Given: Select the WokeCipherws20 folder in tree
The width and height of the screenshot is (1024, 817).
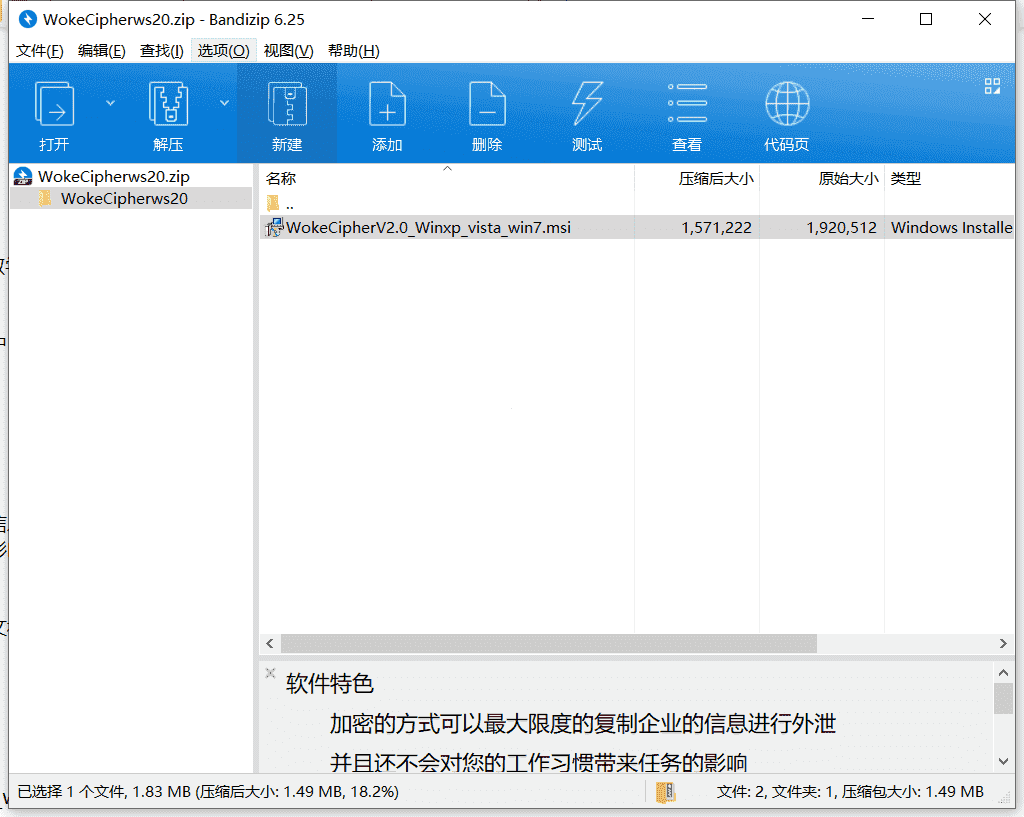Looking at the screenshot, I should point(124,199).
